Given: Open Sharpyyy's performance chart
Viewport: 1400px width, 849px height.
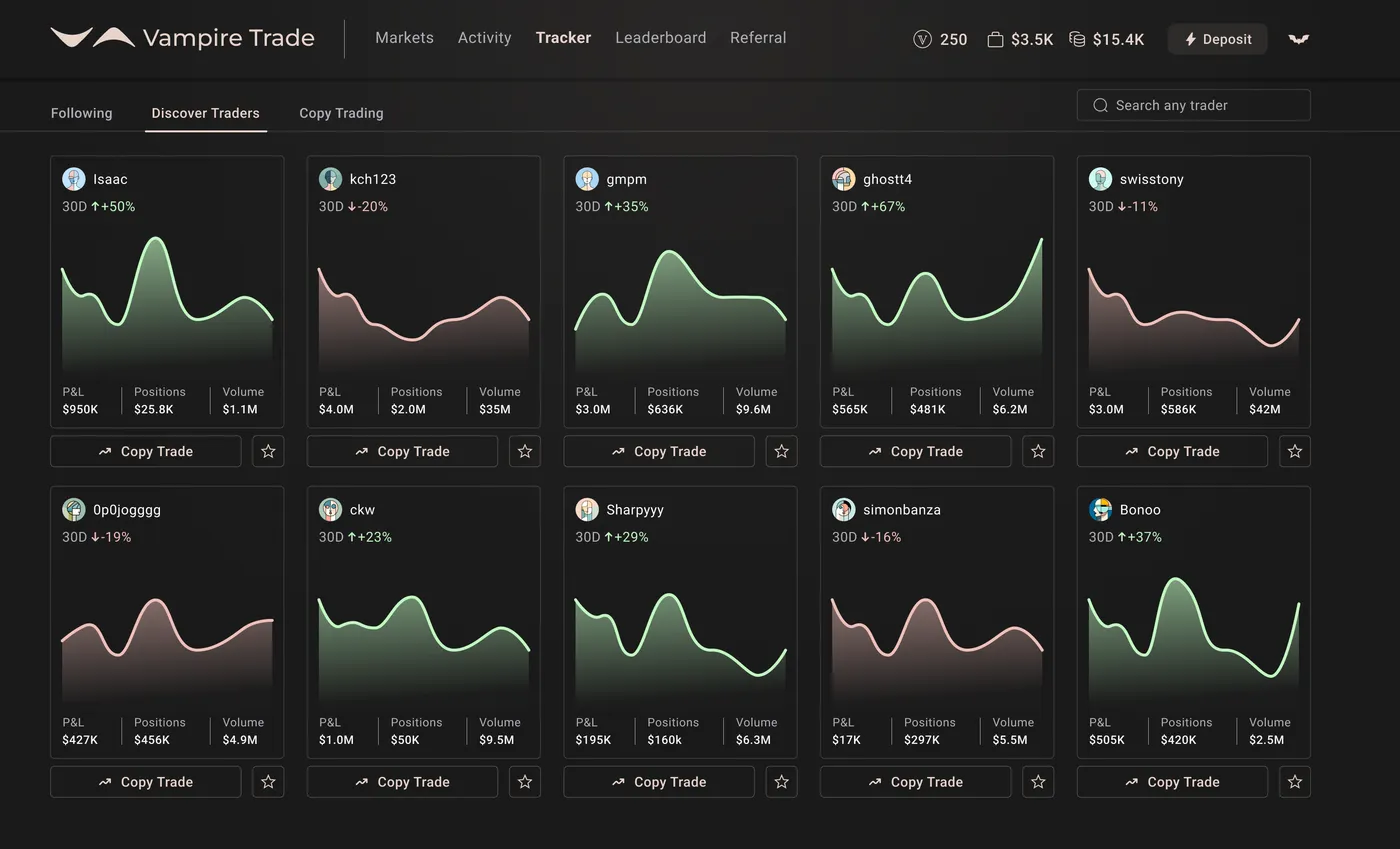Looking at the screenshot, I should (x=680, y=635).
